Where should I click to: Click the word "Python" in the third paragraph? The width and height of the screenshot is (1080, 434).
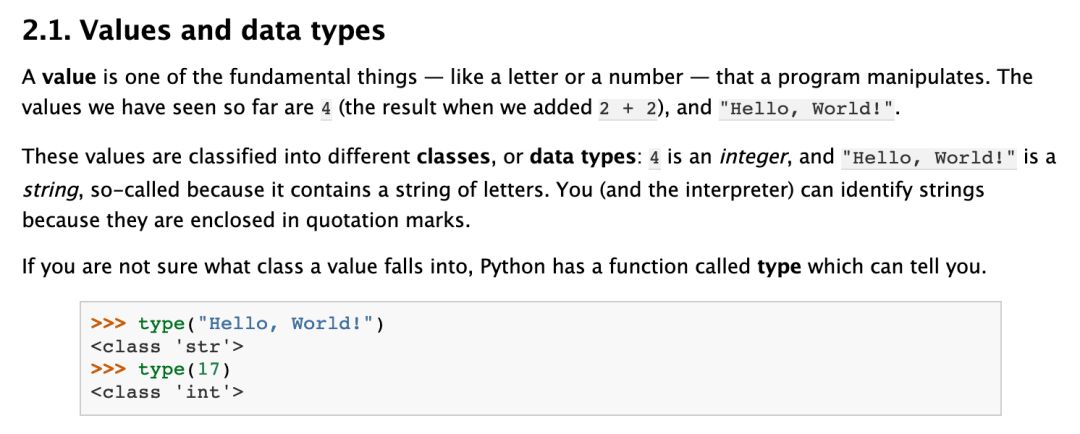point(513,268)
